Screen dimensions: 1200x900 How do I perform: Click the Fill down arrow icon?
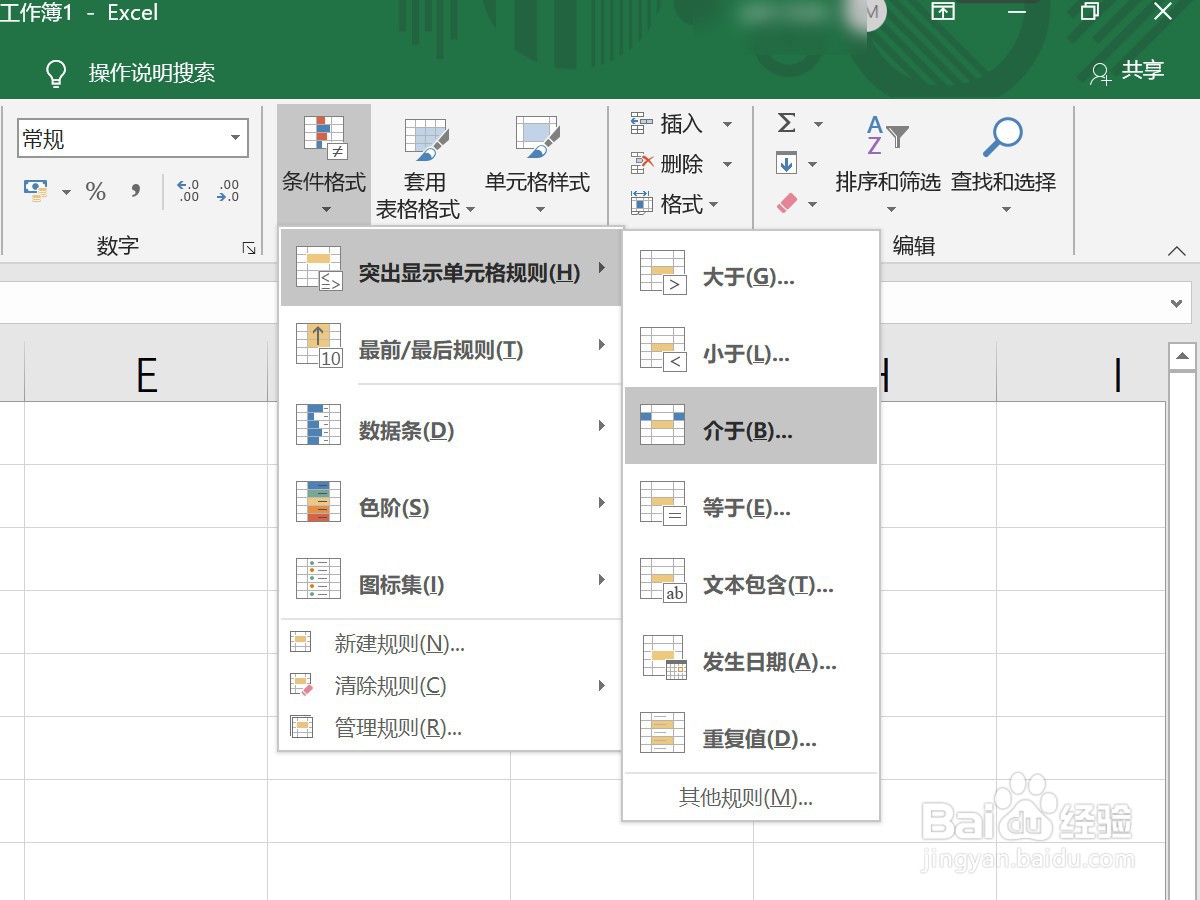click(787, 163)
